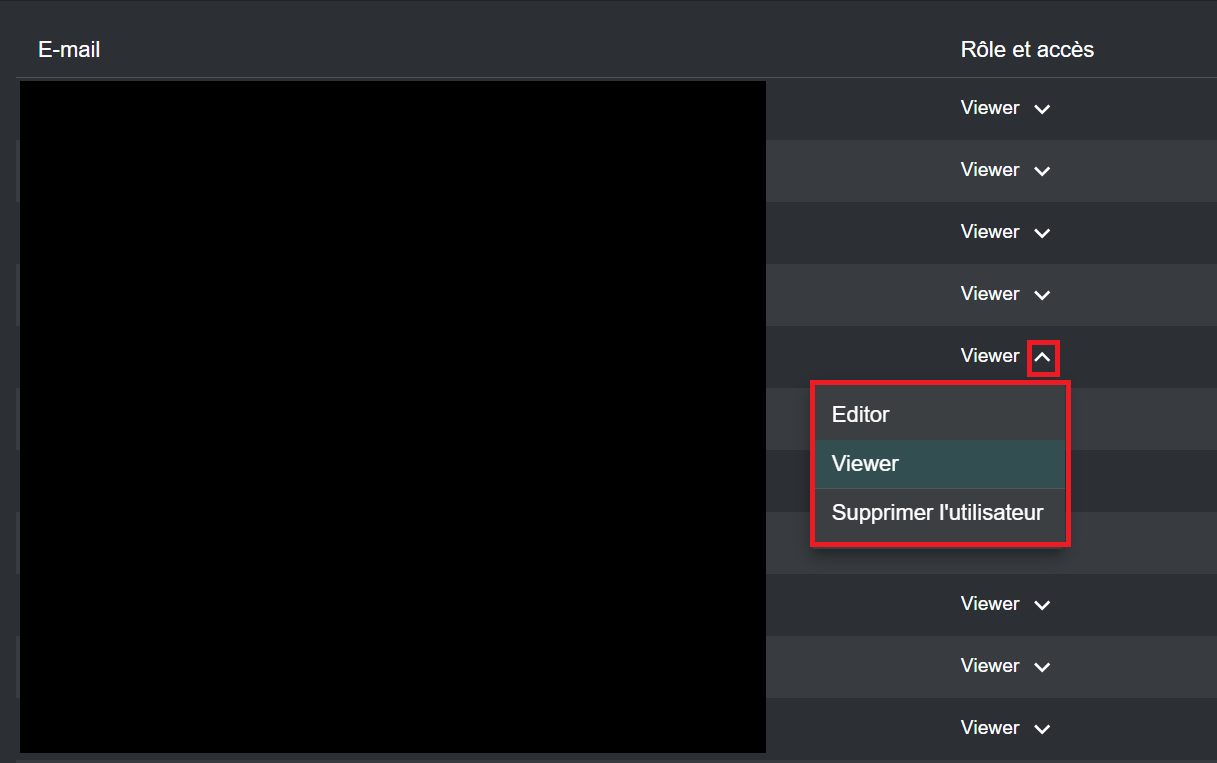Click the chevron in the last Viewer row
This screenshot has height=763, width=1217.
click(1042, 729)
